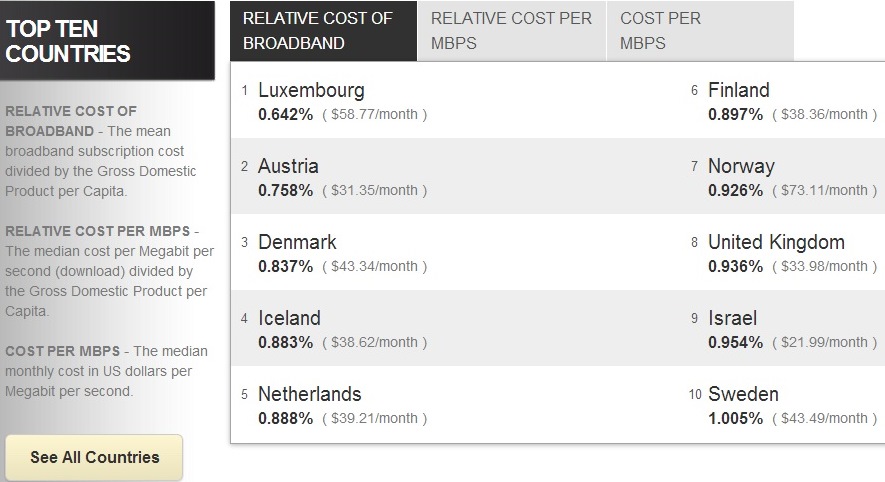Click the Top Ten Countries heading
The width and height of the screenshot is (885, 482).
point(68,41)
